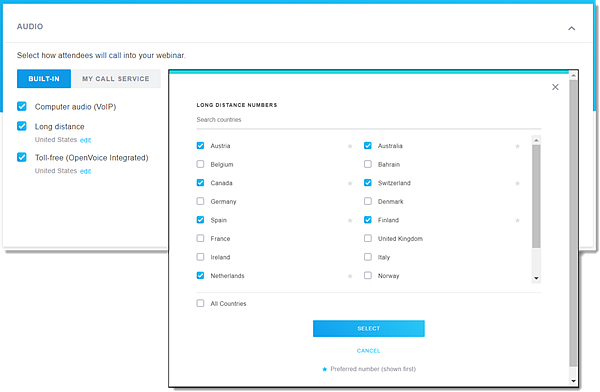Collapse the Audio section chevron

pyautogui.click(x=571, y=28)
